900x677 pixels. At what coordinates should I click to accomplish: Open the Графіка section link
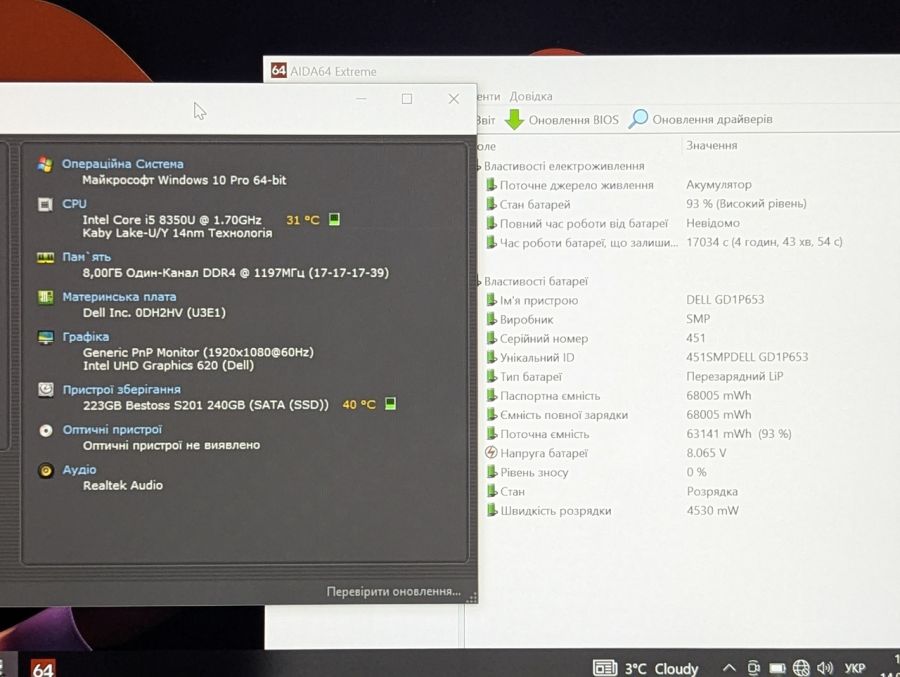coord(86,336)
